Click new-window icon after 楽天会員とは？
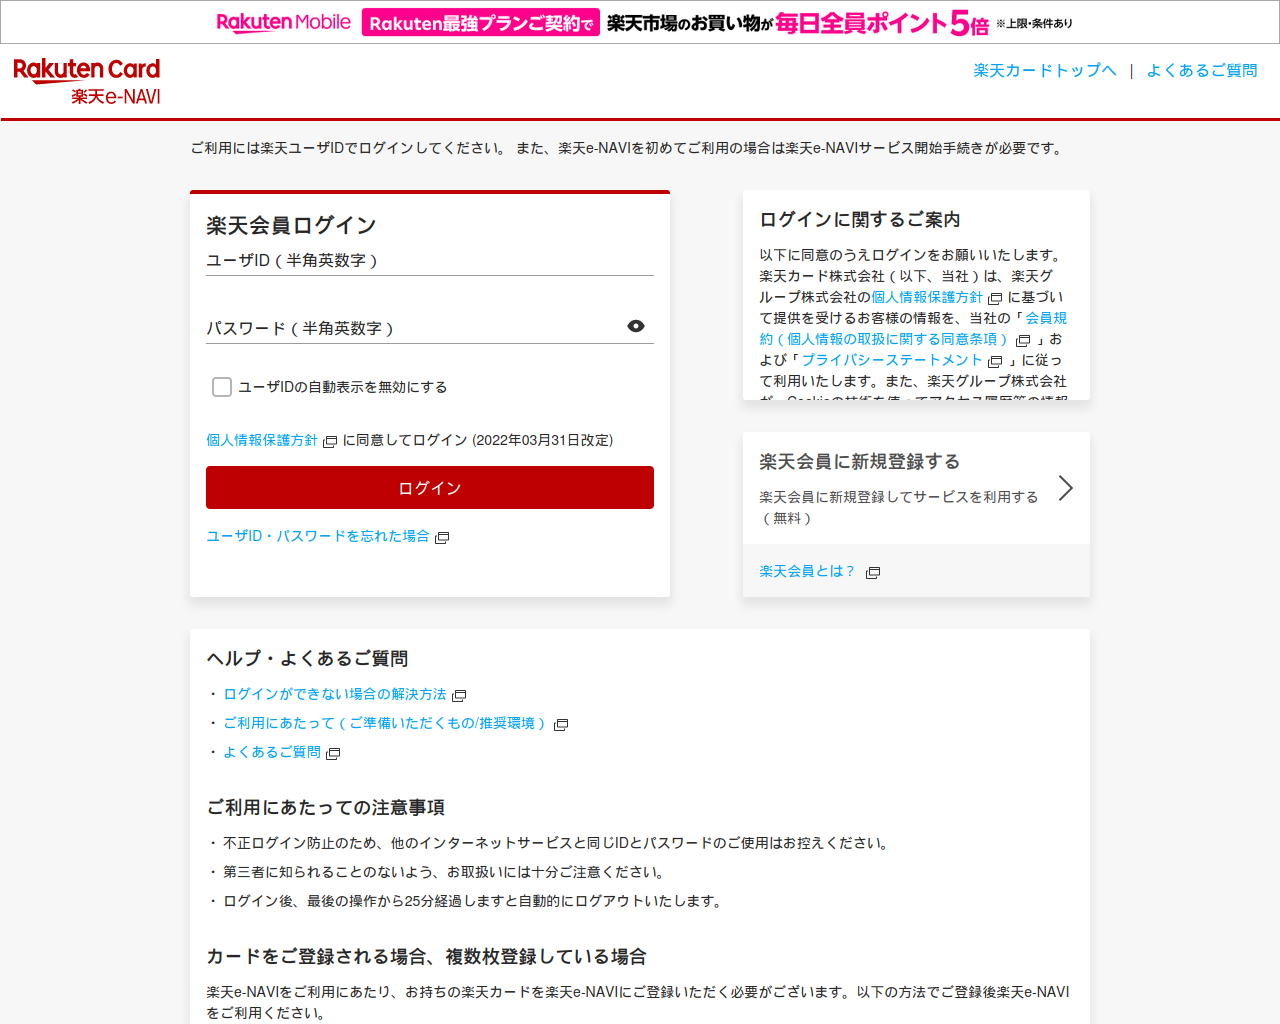 873,572
